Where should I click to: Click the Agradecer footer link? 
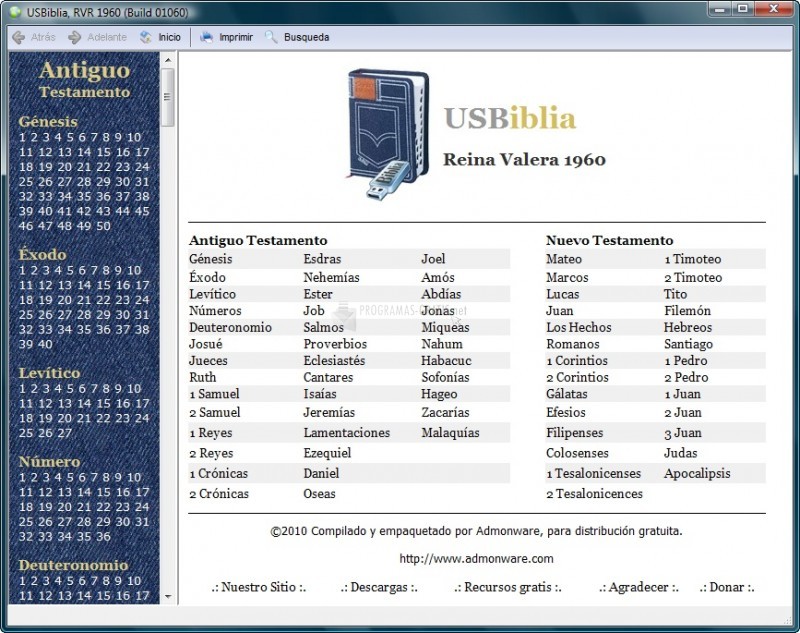click(639, 587)
